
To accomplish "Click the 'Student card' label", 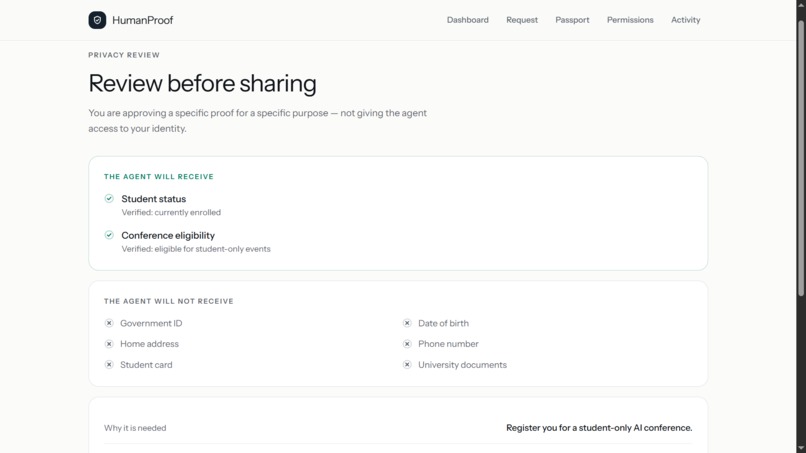I will [x=146, y=365].
